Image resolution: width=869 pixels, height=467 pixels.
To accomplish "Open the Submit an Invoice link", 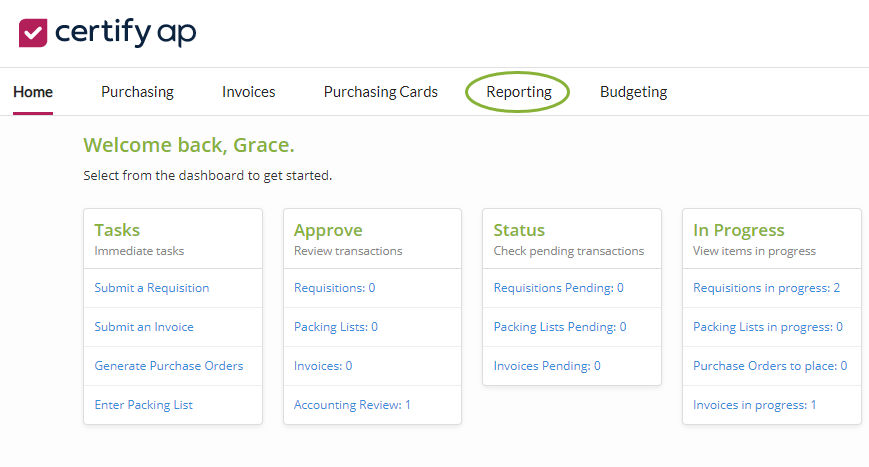I will 144,327.
